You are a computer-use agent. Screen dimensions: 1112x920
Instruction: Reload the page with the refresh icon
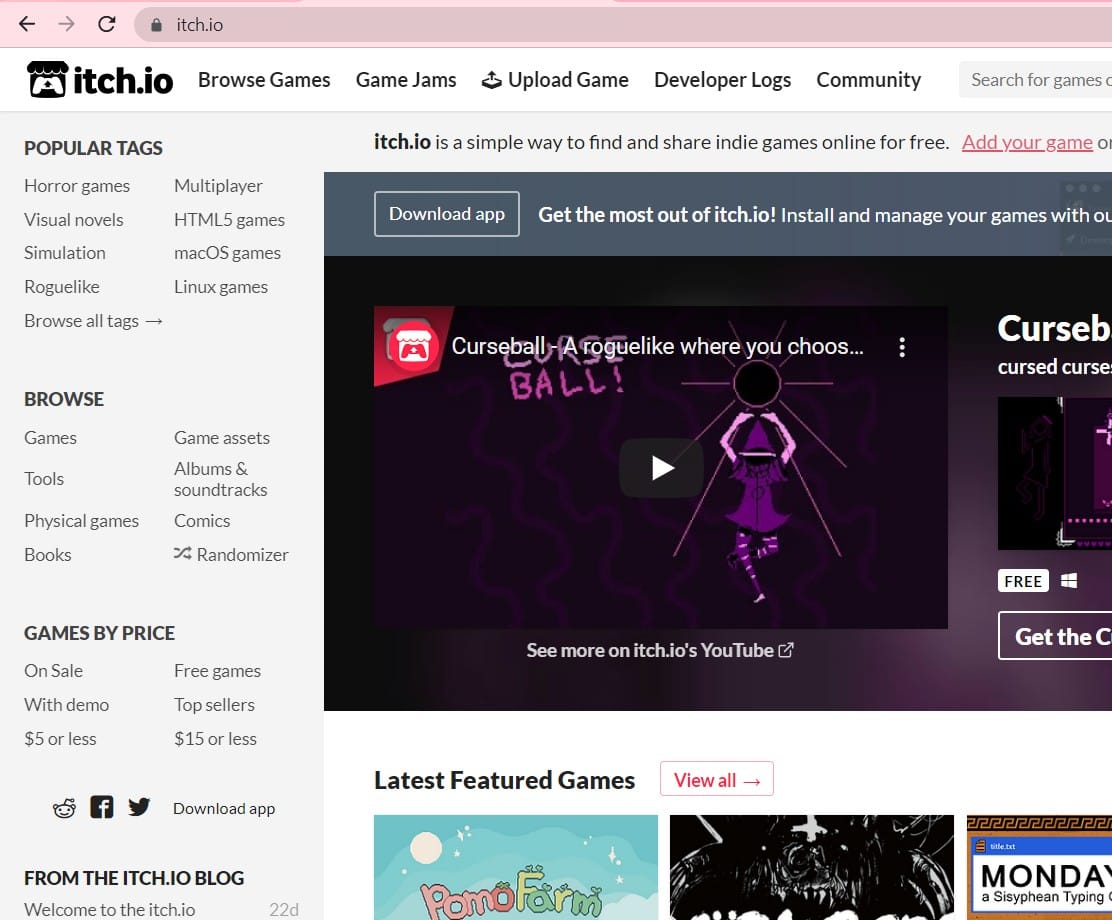(x=106, y=24)
